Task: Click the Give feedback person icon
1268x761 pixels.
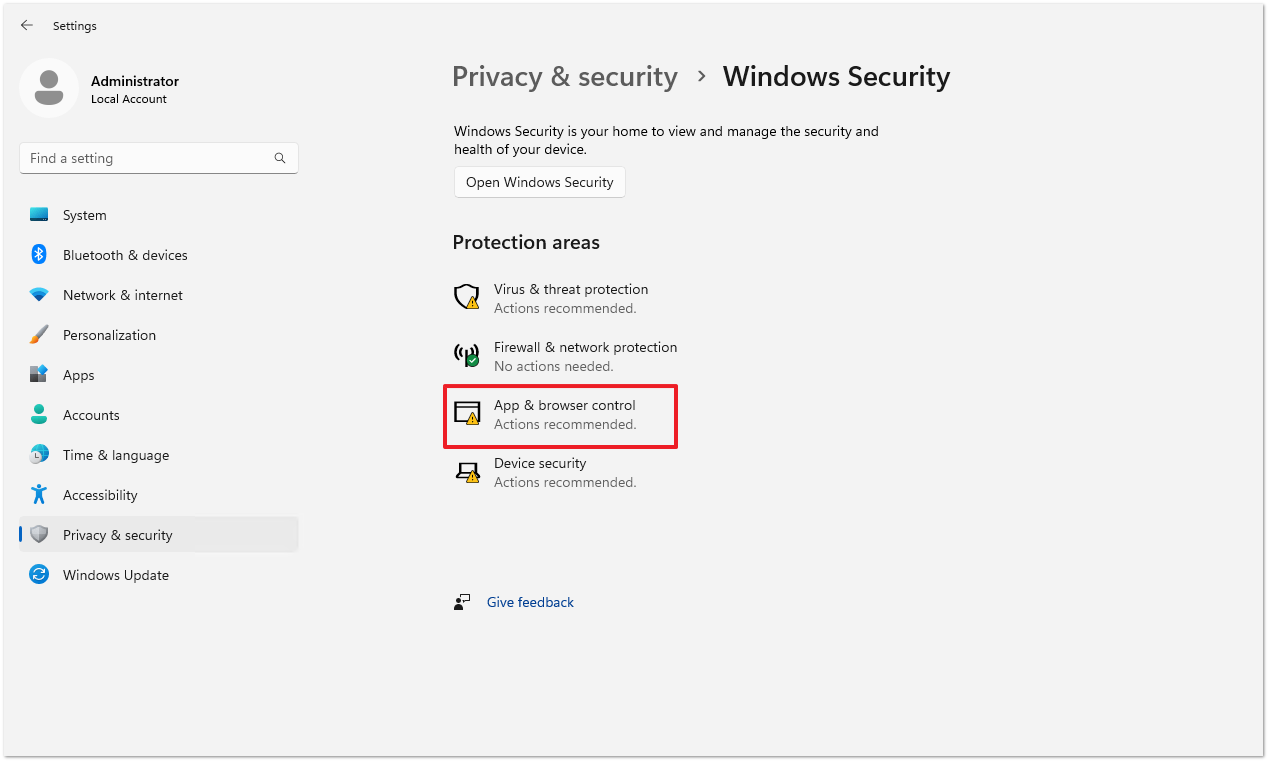Action: click(x=462, y=602)
